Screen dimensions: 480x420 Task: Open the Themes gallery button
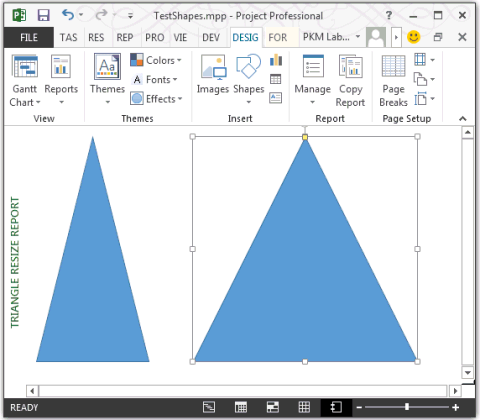(x=107, y=79)
